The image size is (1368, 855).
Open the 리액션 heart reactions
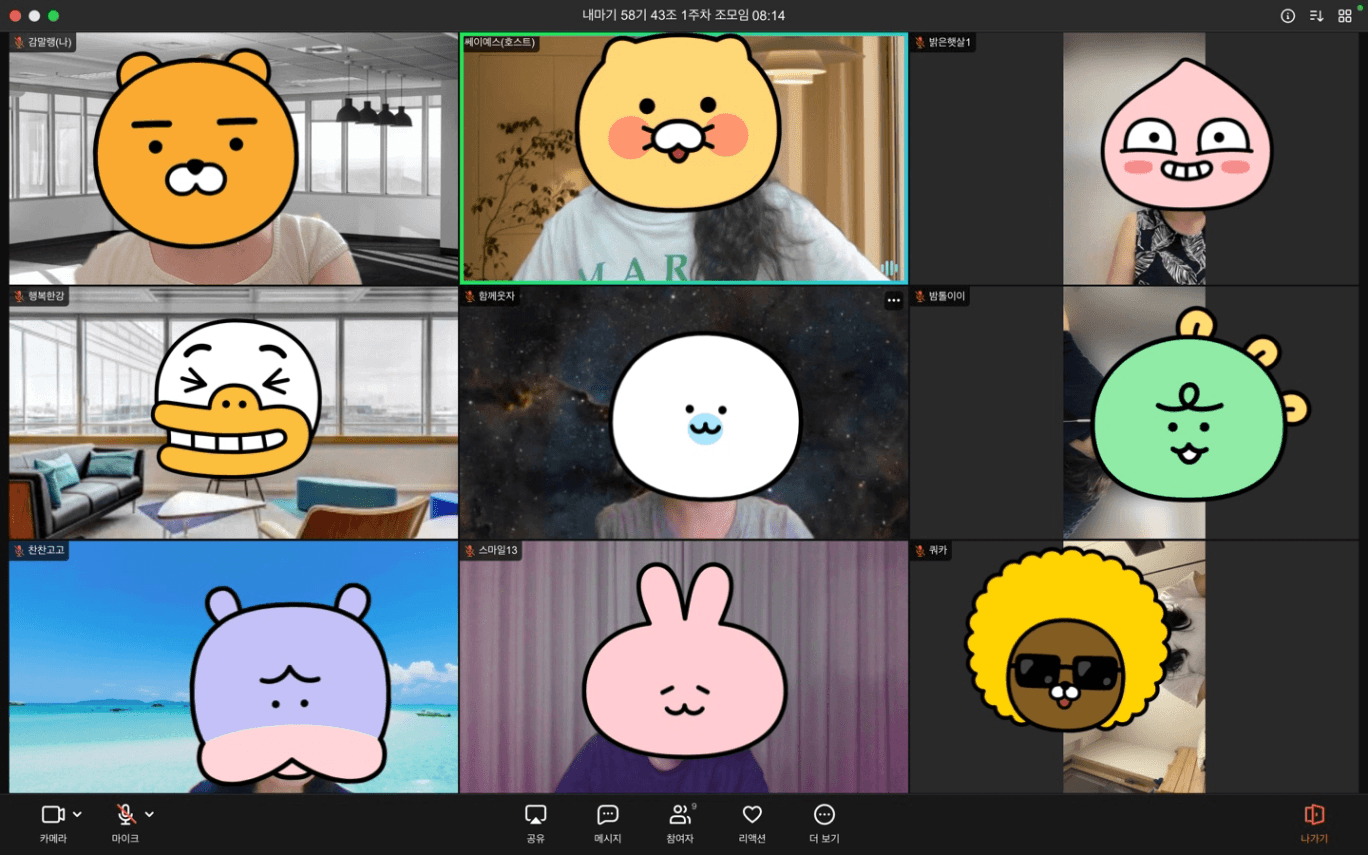[x=752, y=823]
